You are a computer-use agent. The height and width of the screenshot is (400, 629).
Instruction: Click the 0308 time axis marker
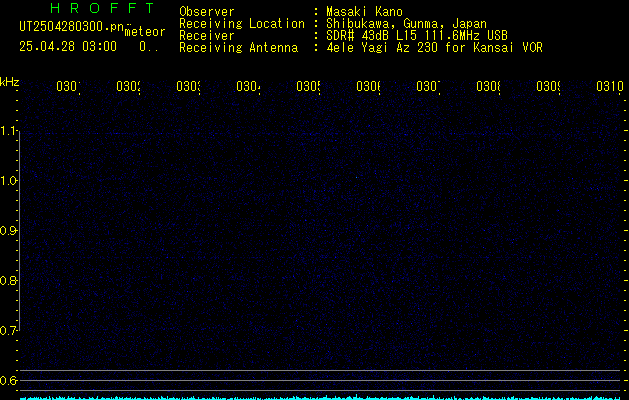(x=488, y=86)
